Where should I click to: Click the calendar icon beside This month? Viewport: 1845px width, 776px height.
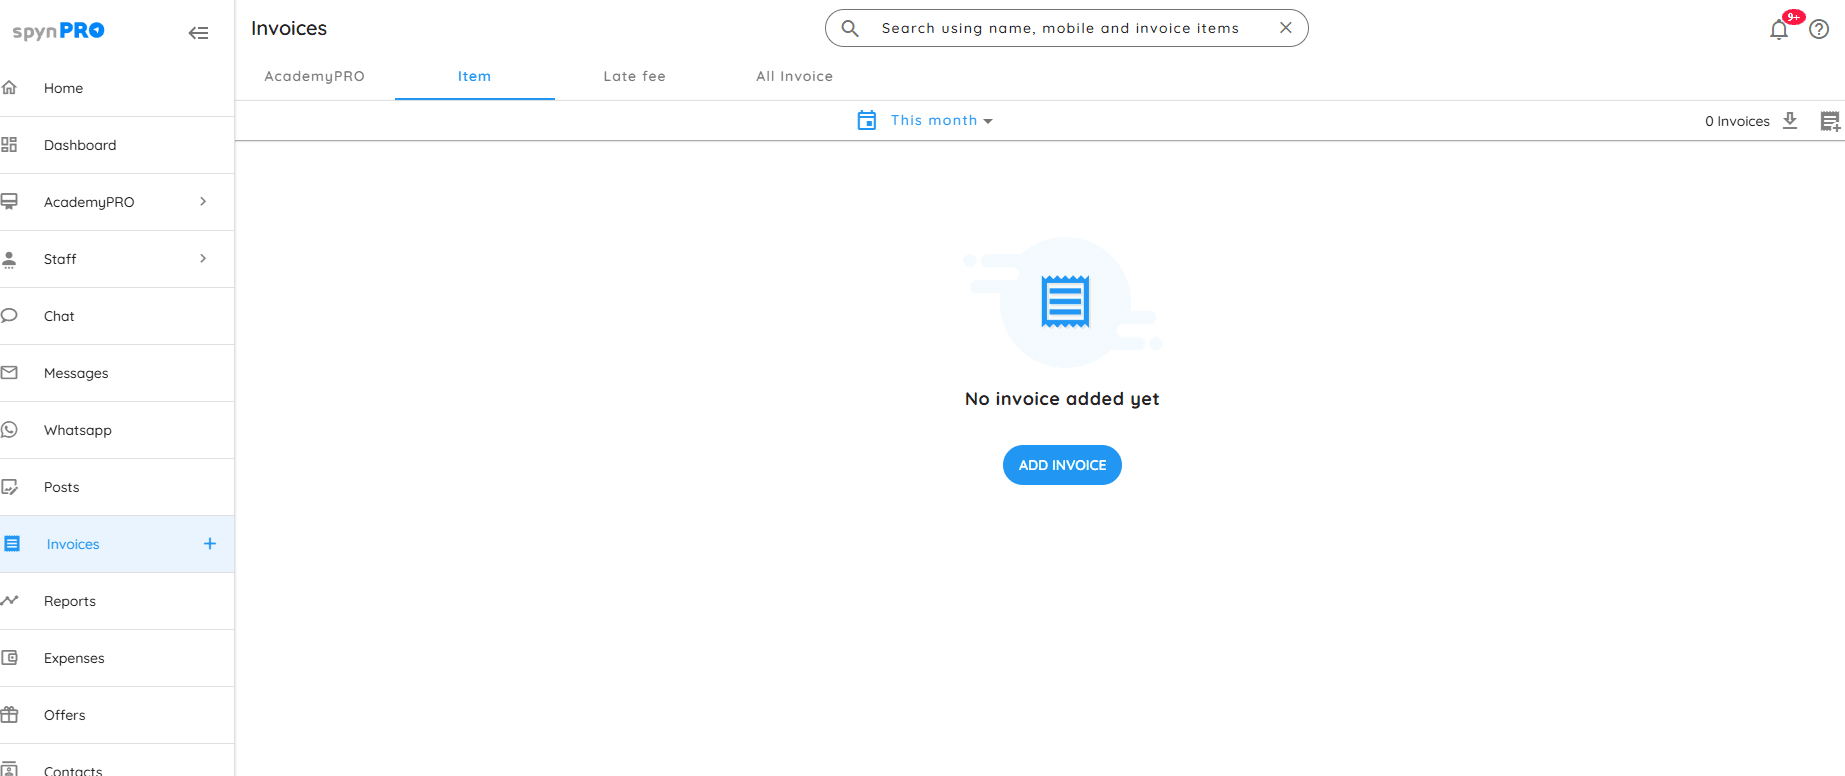(x=867, y=120)
